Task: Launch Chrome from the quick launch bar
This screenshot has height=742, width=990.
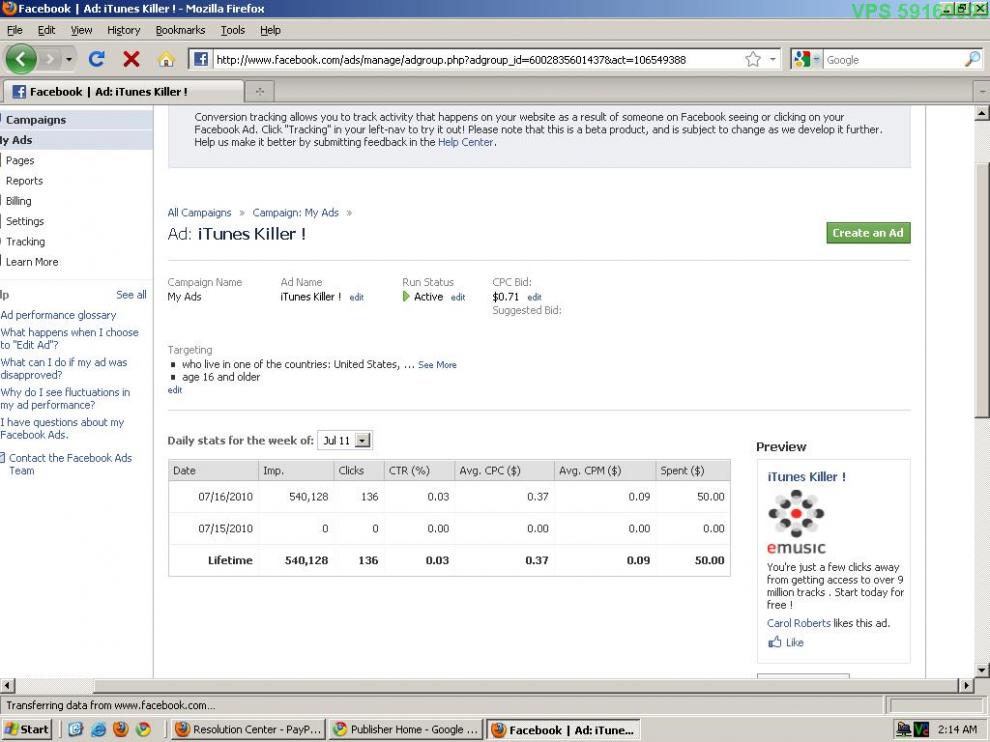Action: (x=143, y=729)
